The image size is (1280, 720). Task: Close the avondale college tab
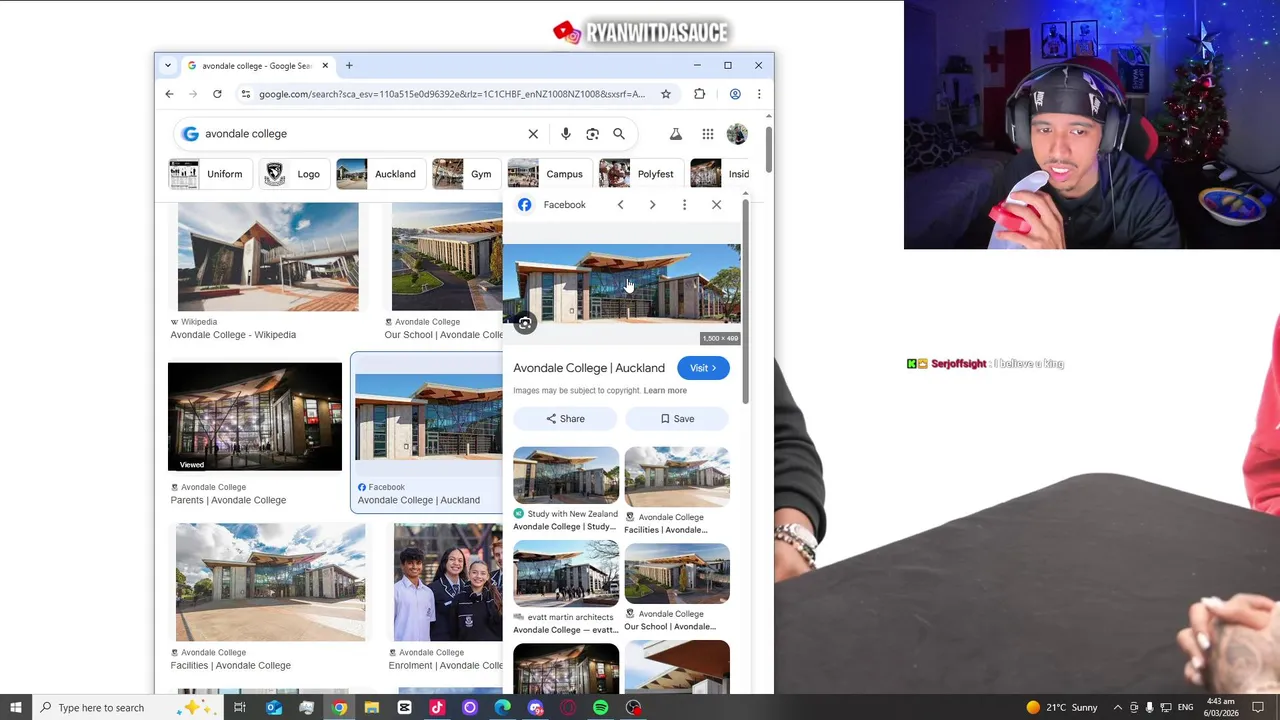324,66
